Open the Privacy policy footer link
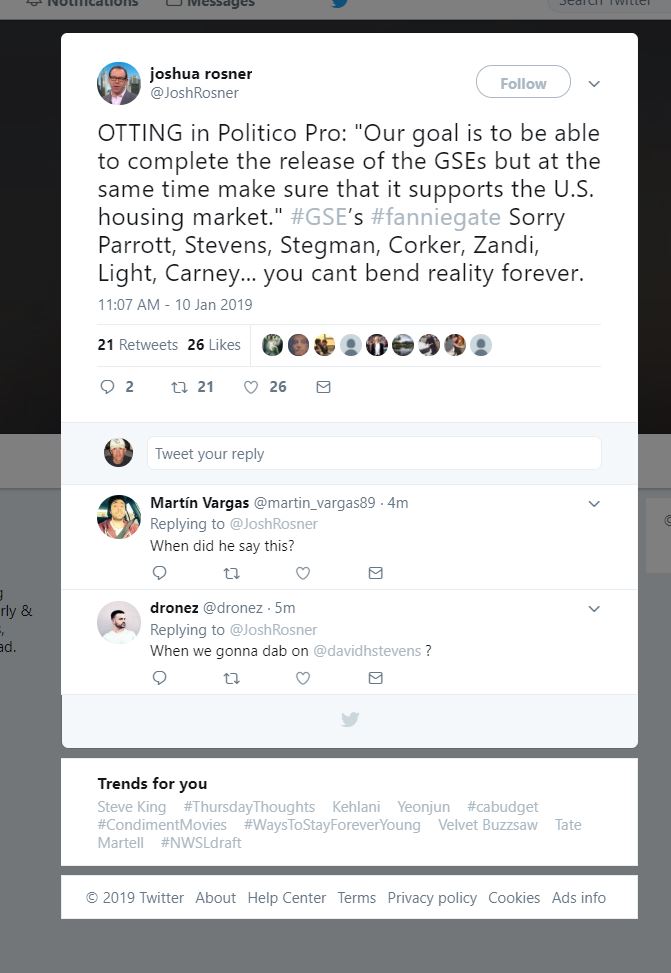 (x=432, y=898)
